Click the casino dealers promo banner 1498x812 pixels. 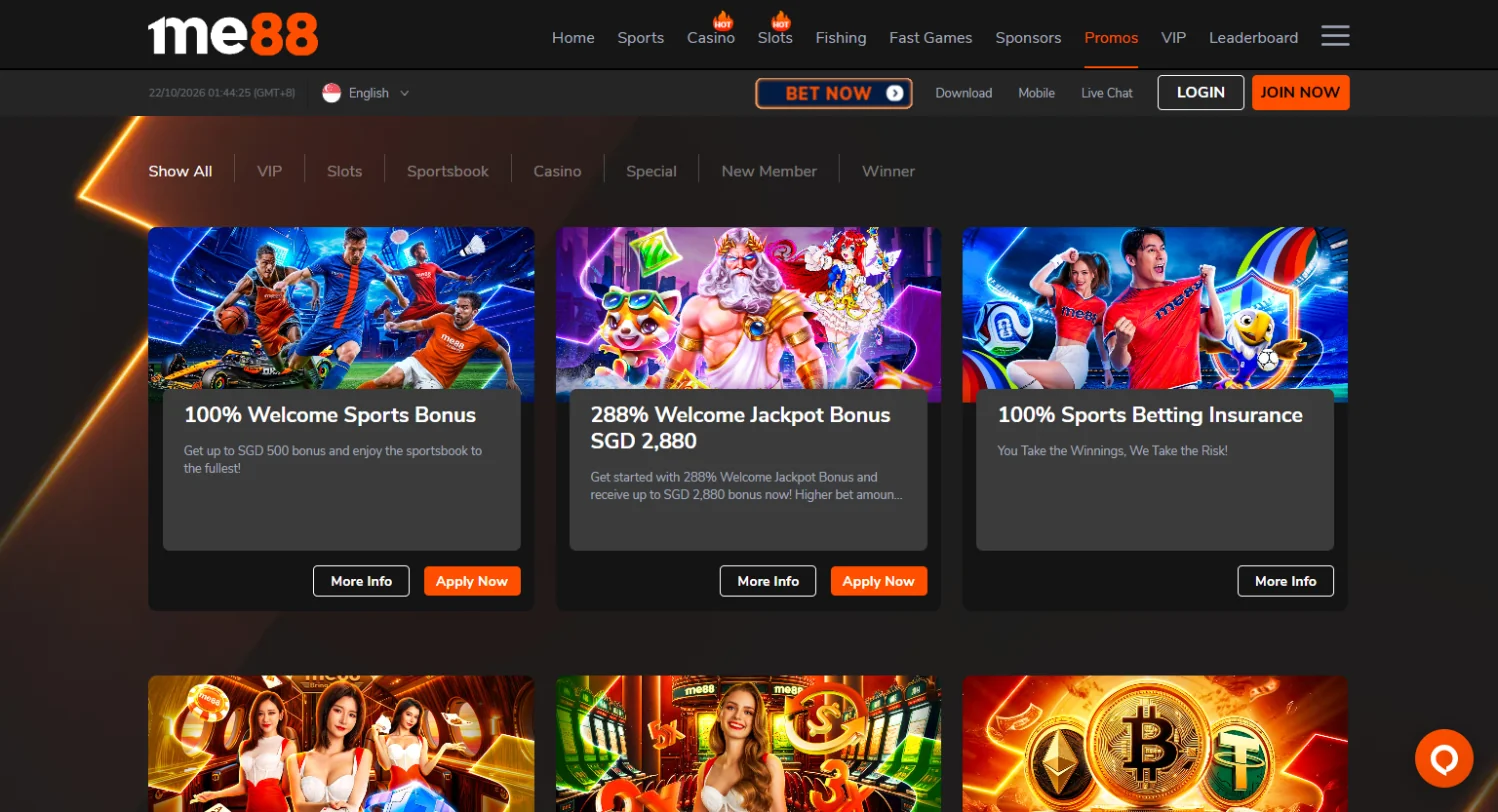[x=341, y=743]
